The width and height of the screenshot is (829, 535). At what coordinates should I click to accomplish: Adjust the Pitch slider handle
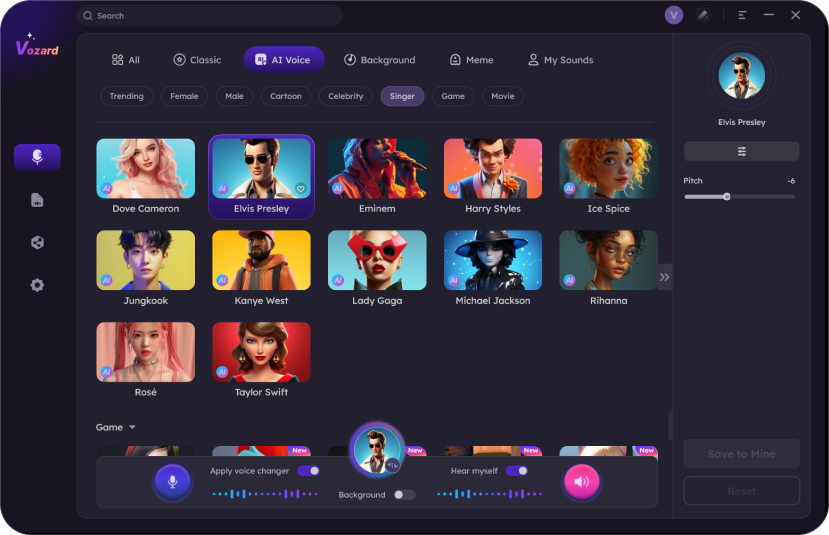point(727,196)
